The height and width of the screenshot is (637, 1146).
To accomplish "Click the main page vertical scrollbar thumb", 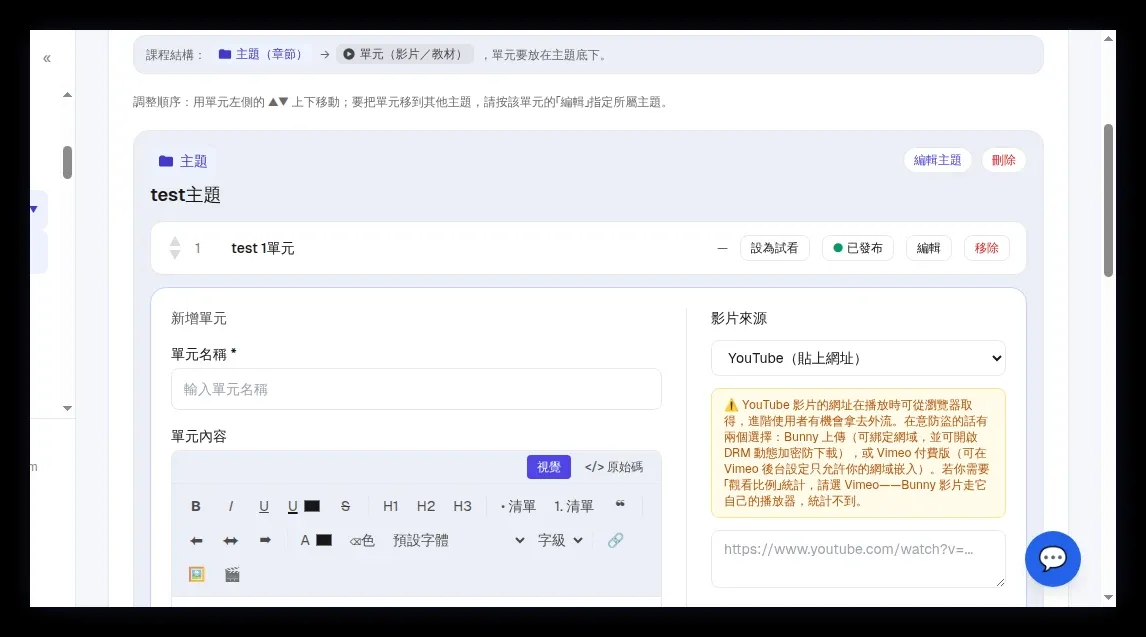I will [x=1109, y=200].
